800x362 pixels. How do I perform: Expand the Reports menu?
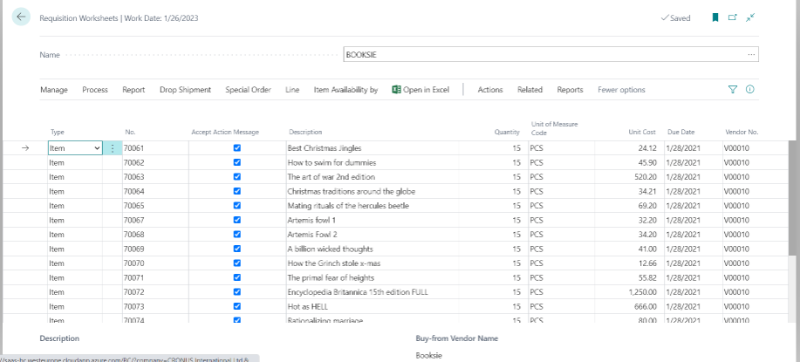(x=570, y=90)
